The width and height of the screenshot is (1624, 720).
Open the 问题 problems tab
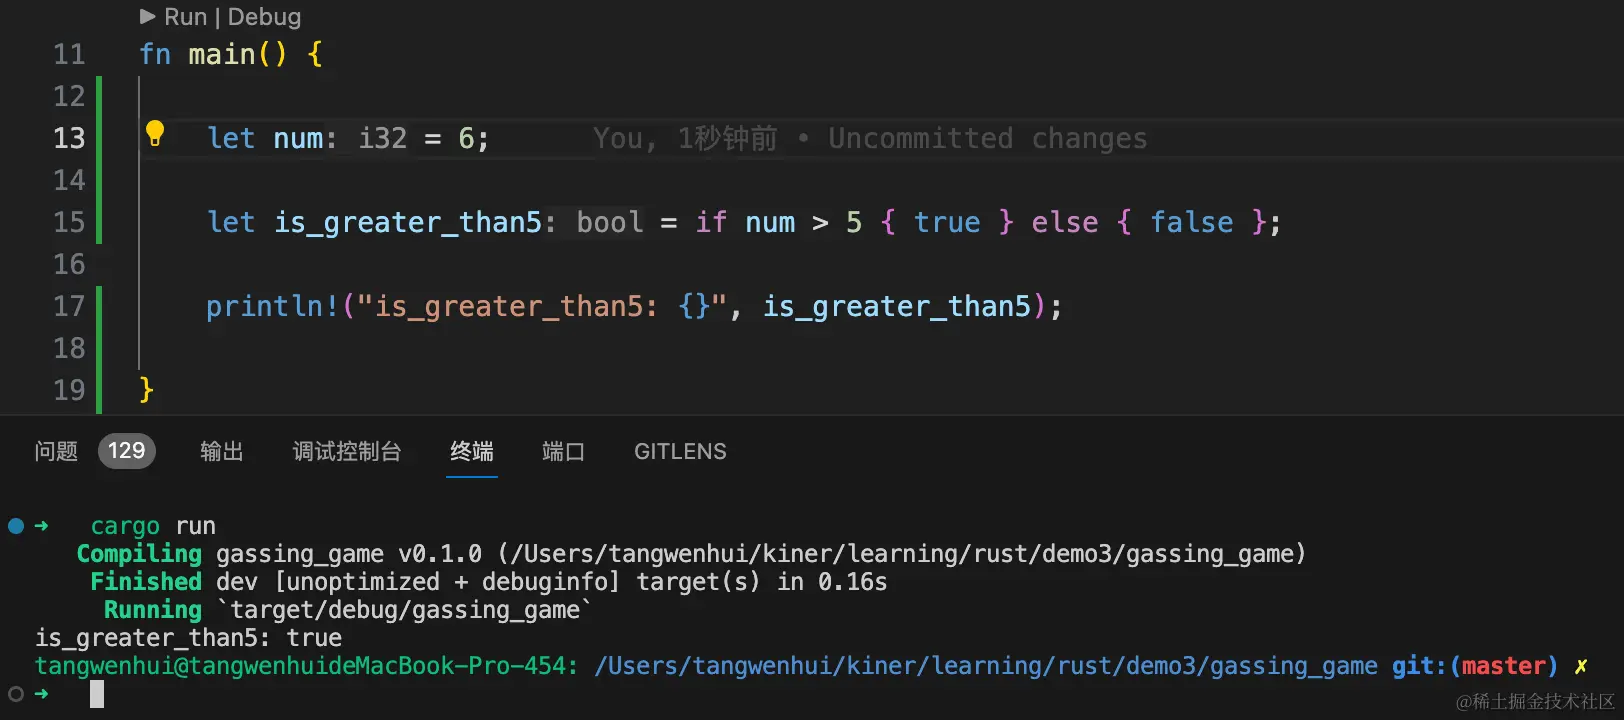click(x=56, y=451)
